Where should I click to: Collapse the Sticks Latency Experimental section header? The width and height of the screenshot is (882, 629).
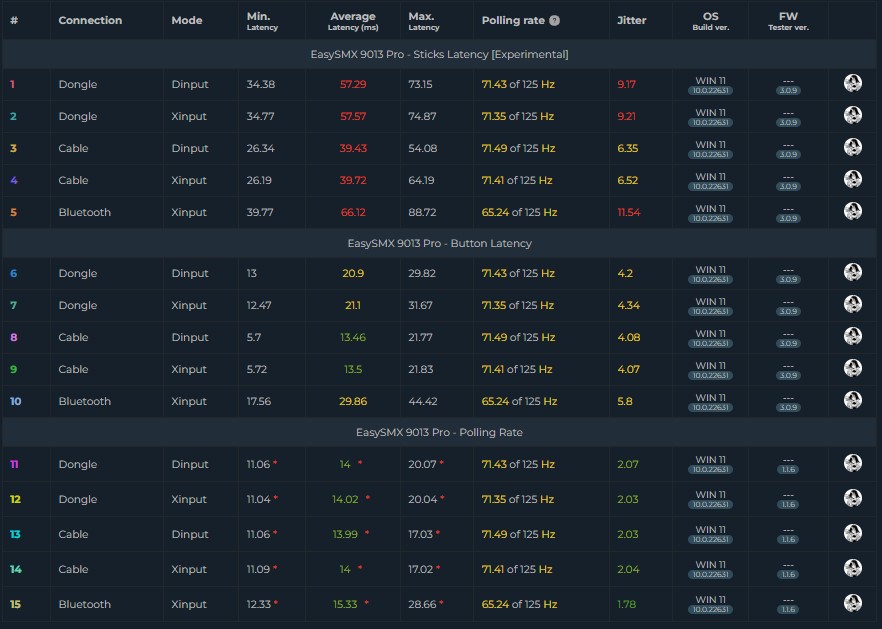pos(439,55)
